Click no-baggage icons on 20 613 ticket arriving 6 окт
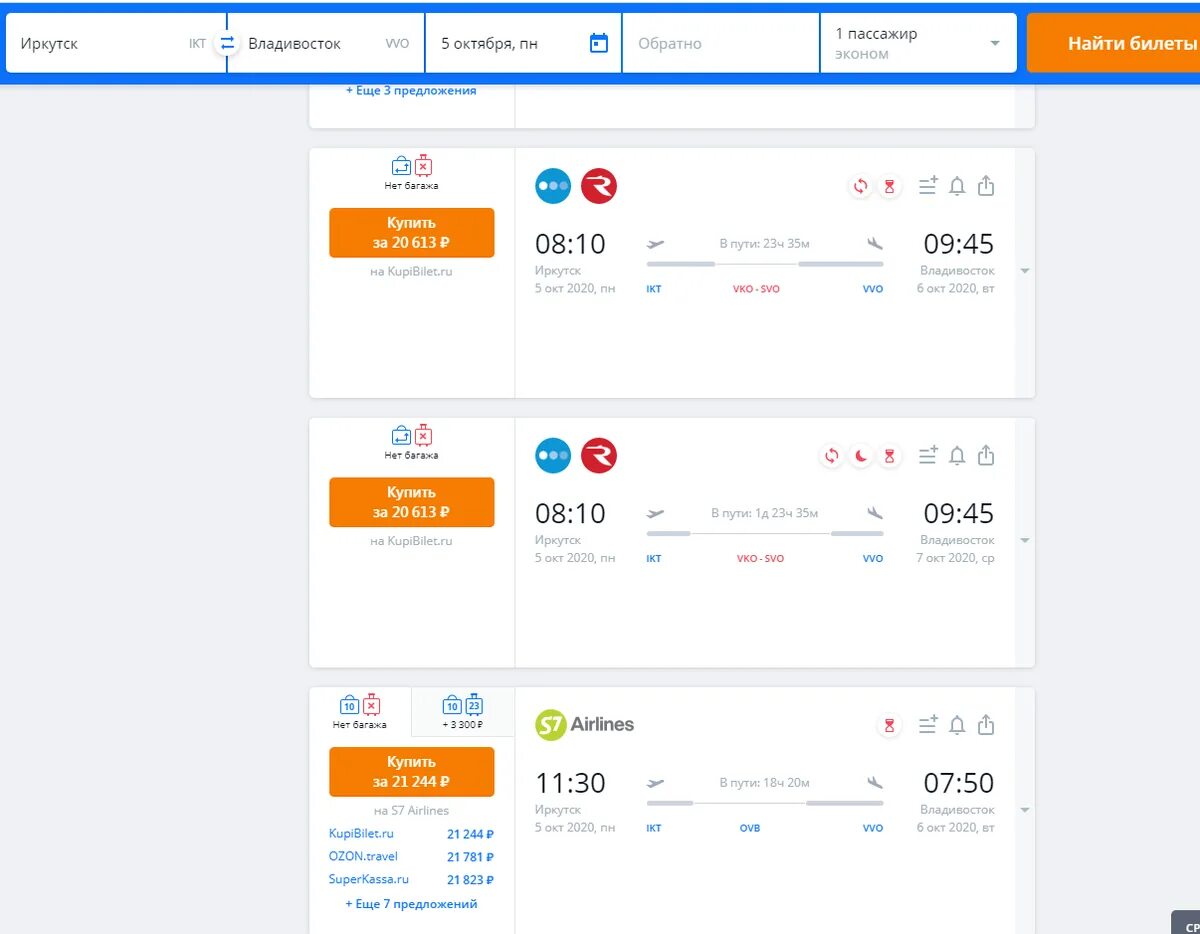1200x934 pixels. pyautogui.click(x=412, y=166)
